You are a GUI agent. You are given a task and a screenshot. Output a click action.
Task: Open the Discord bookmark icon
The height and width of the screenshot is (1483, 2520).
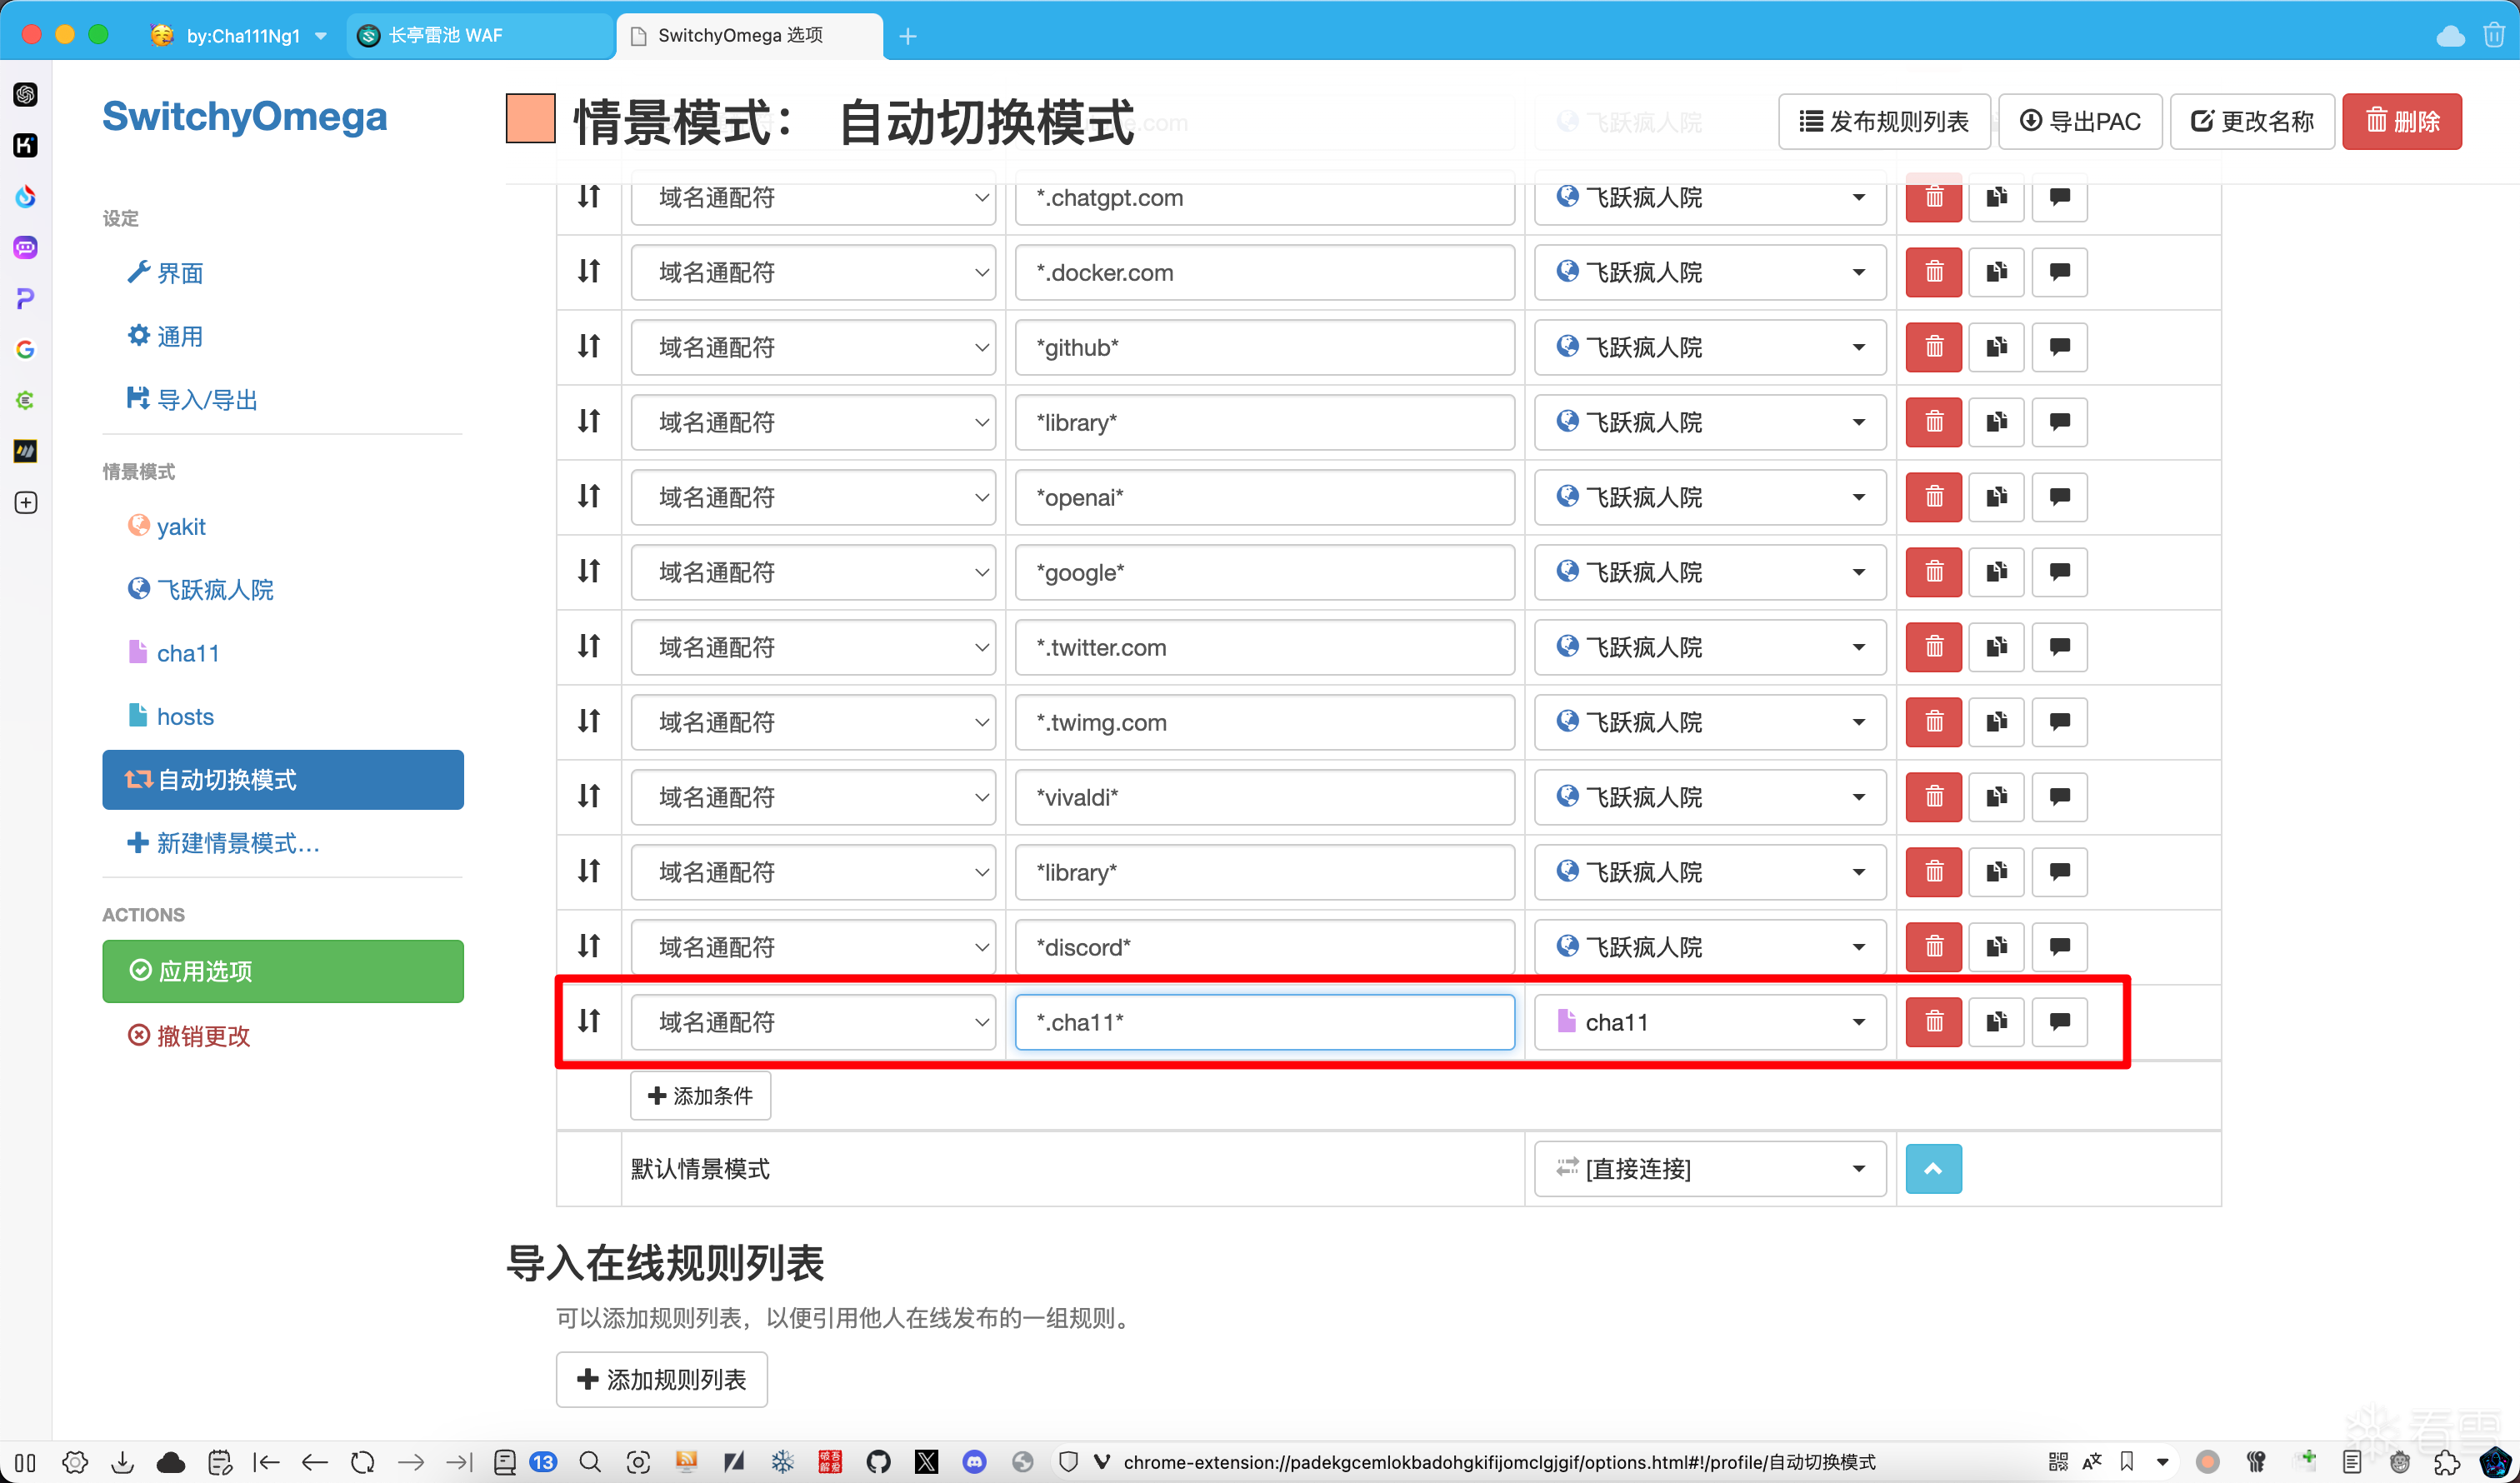tap(974, 1461)
